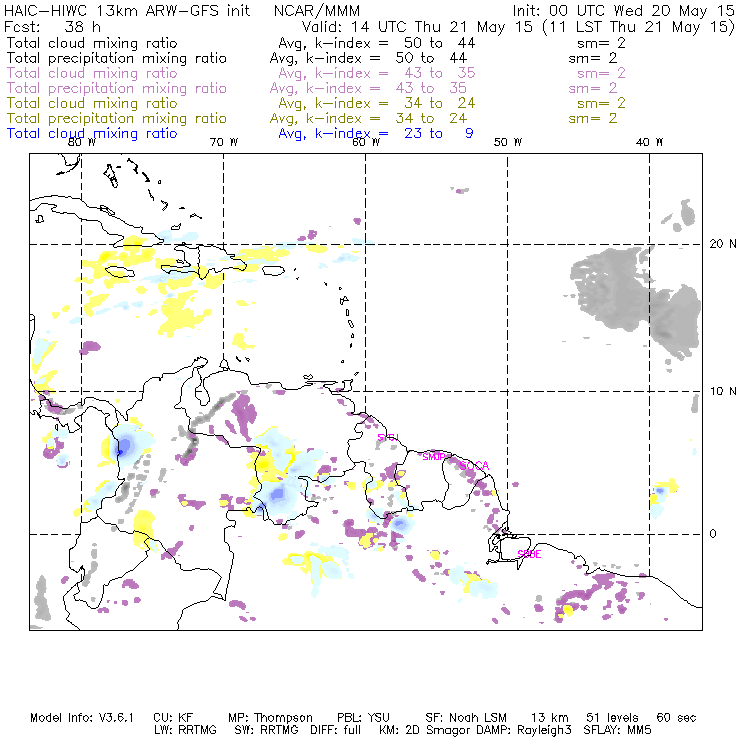The width and height of the screenshot is (740, 740).
Task: Click olive "Total precipitation mixing ratio" legend entry
Action: tap(117, 118)
